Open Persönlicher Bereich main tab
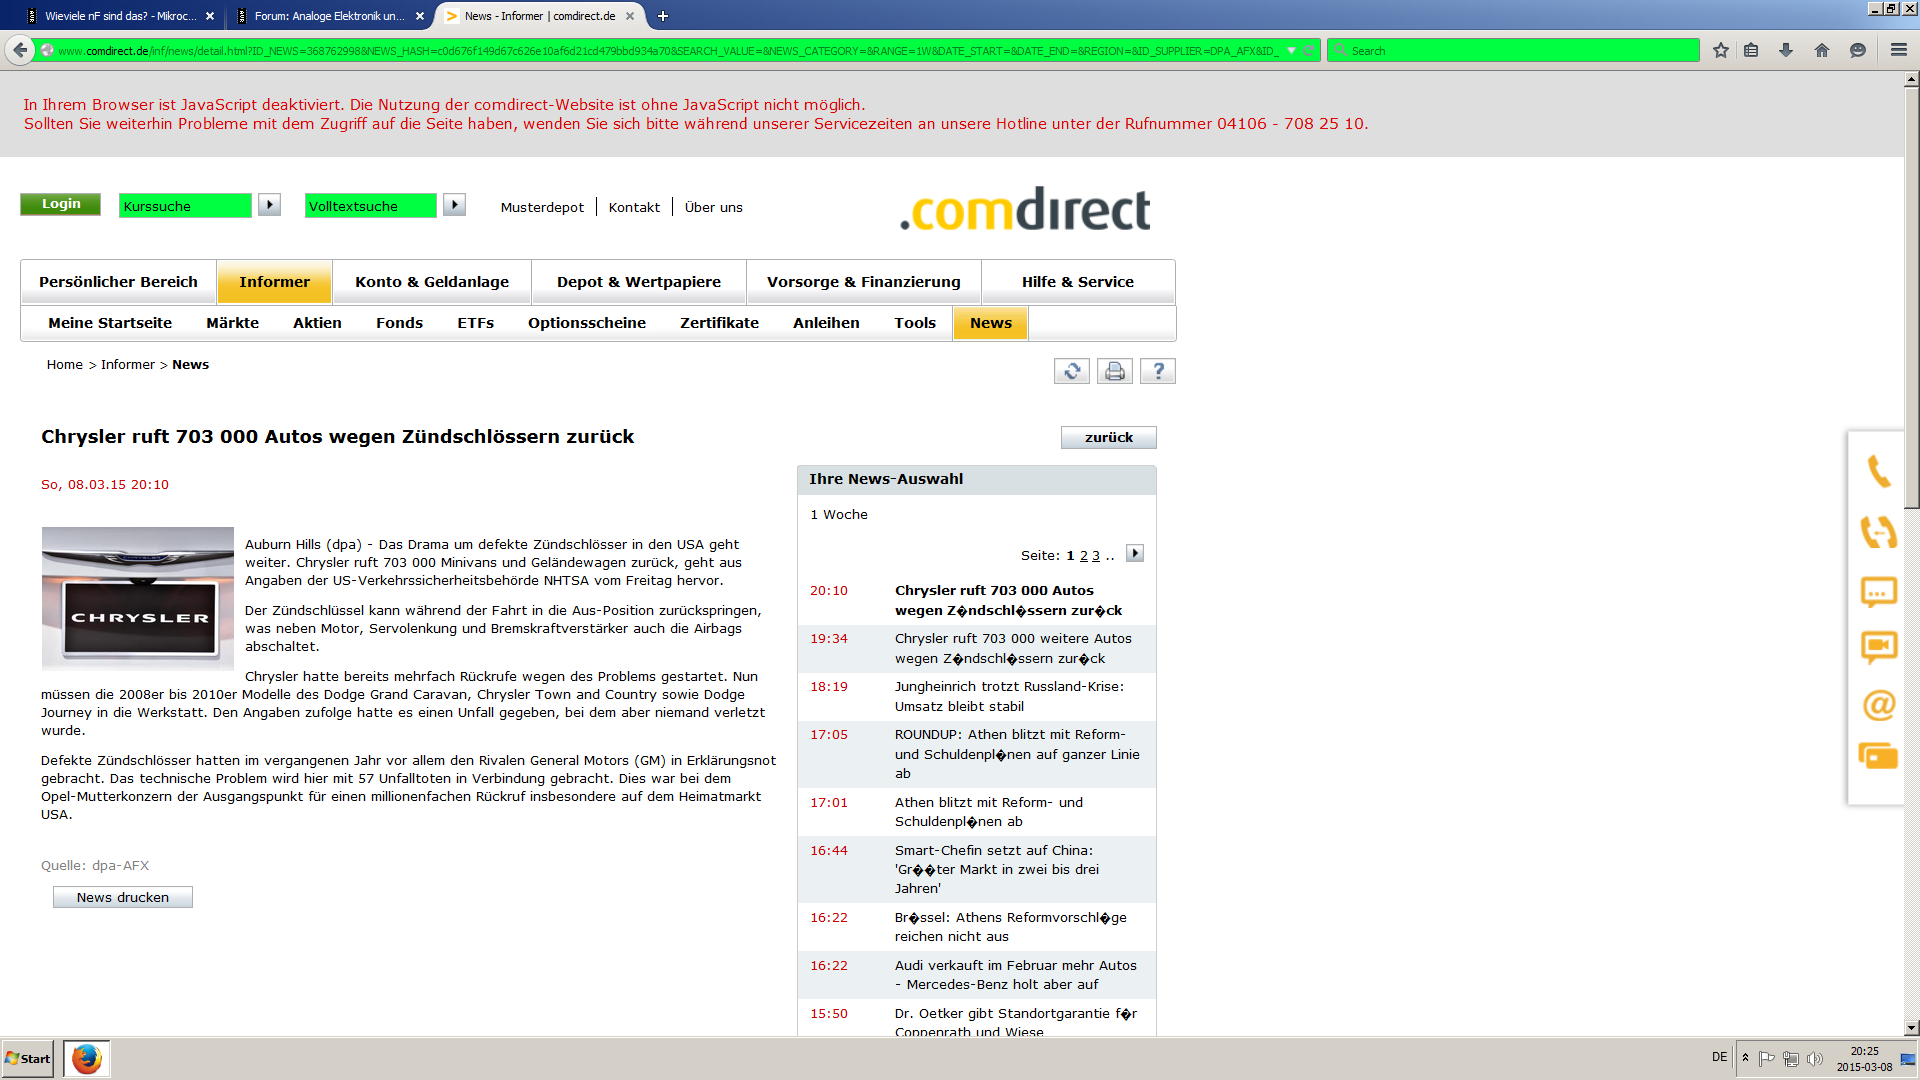 [118, 282]
